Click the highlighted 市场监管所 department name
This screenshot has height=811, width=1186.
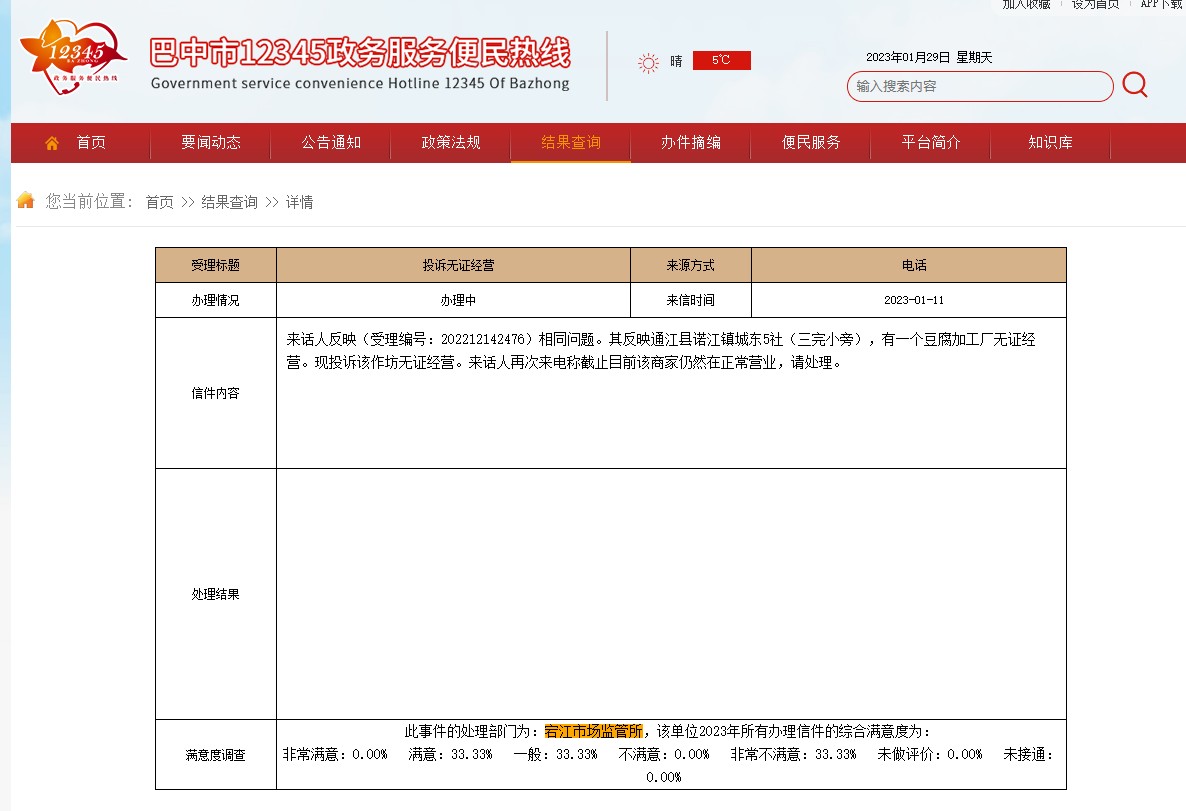pyautogui.click(x=594, y=732)
